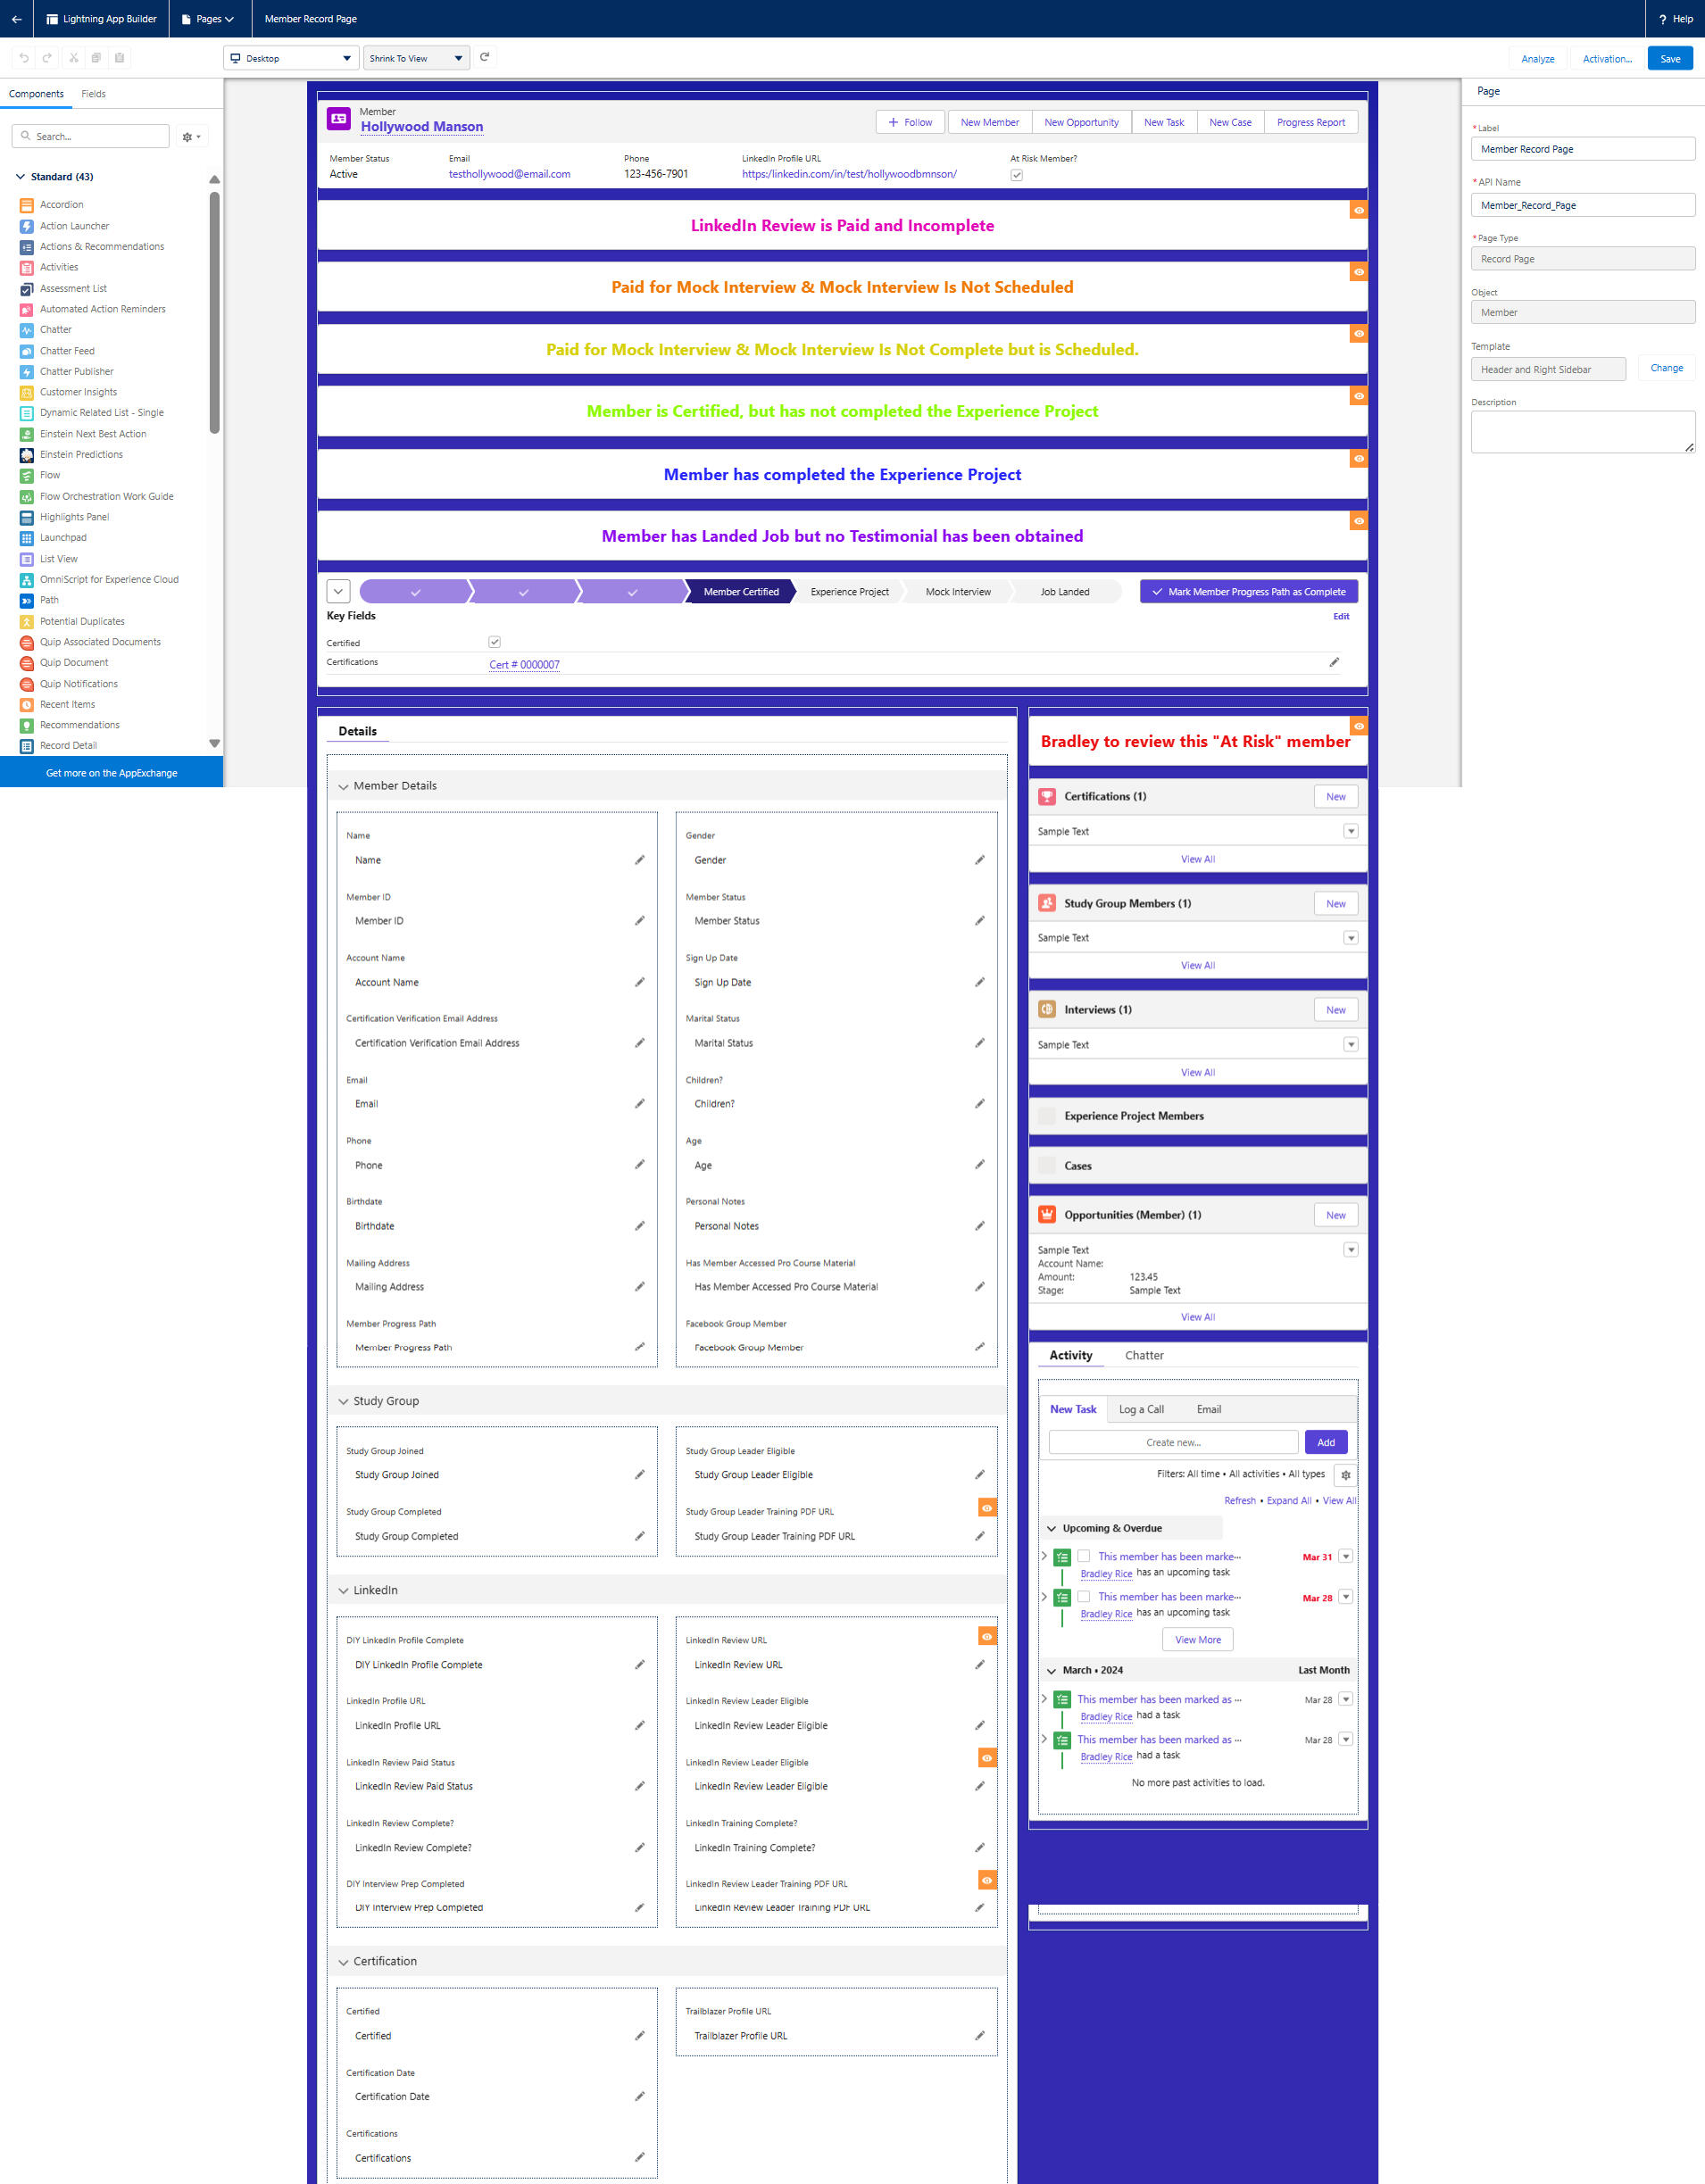Screen dimensions: 1705x2184
Task: Click Change link next to Template
Action: (1665, 368)
